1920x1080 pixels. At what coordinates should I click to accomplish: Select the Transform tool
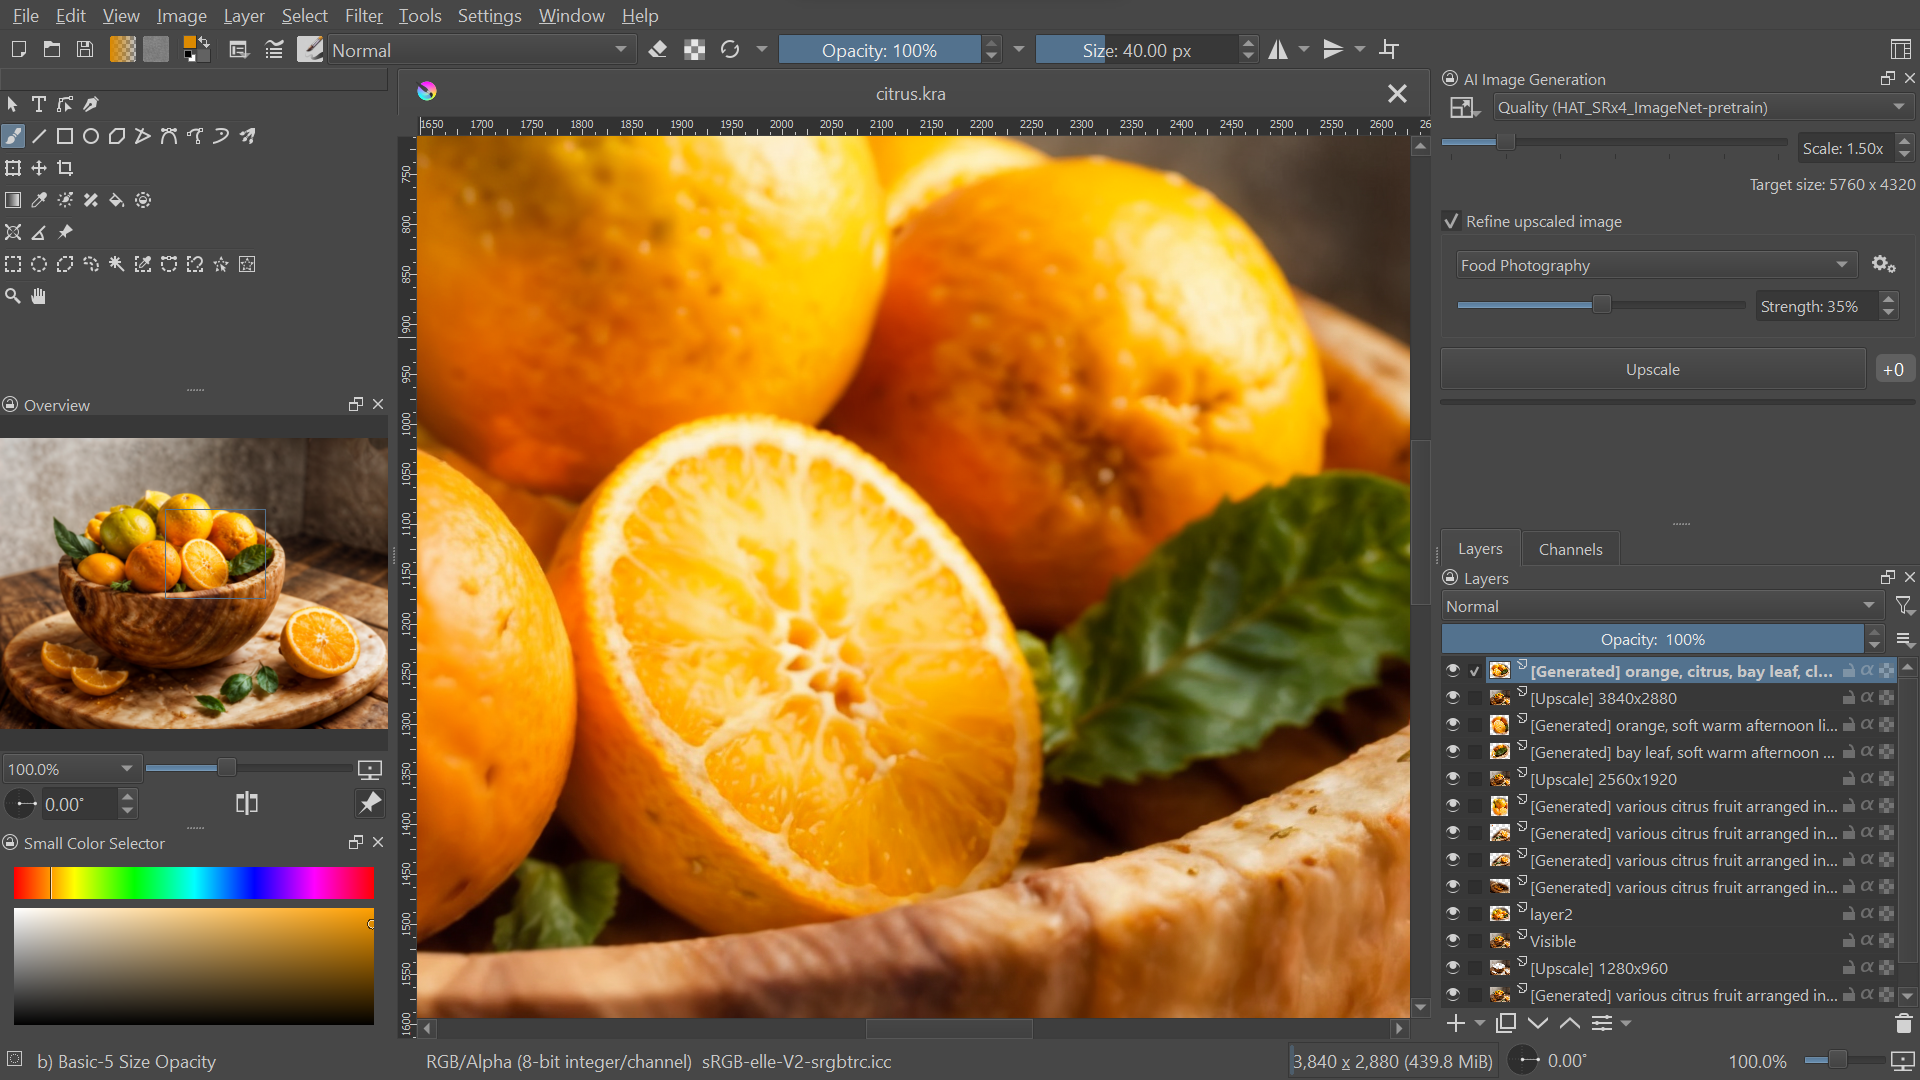(x=13, y=167)
